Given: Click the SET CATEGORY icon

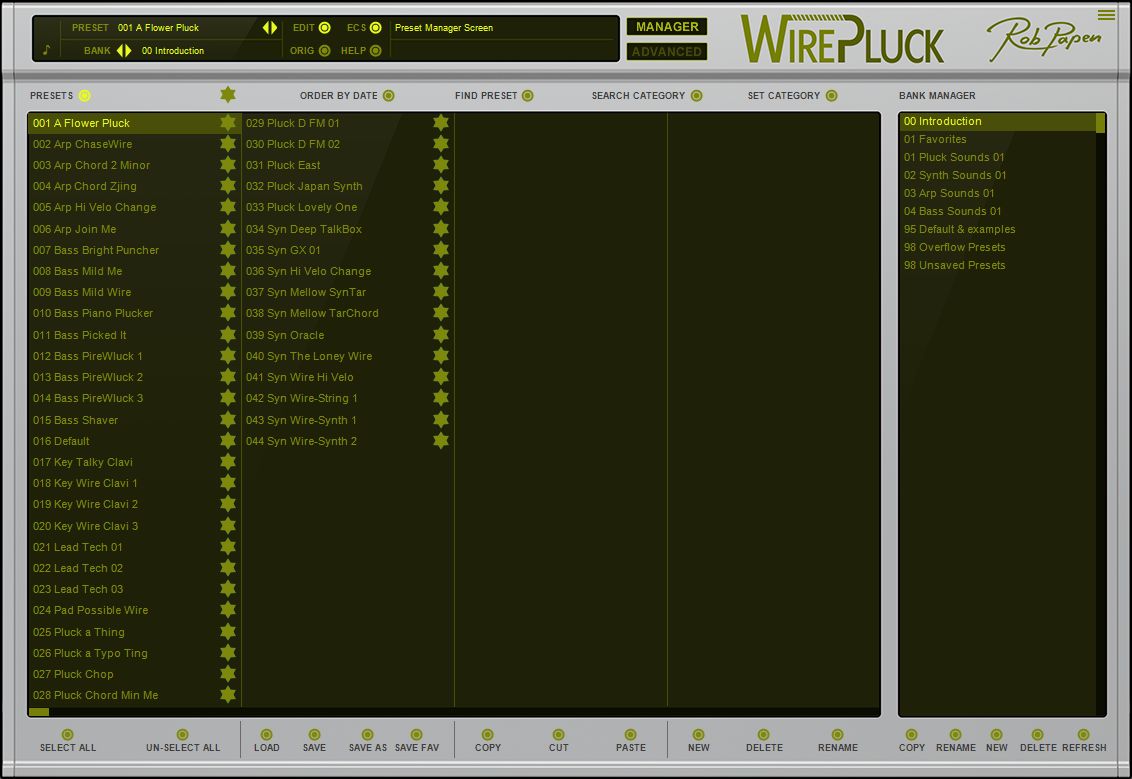Looking at the screenshot, I should point(831,95).
